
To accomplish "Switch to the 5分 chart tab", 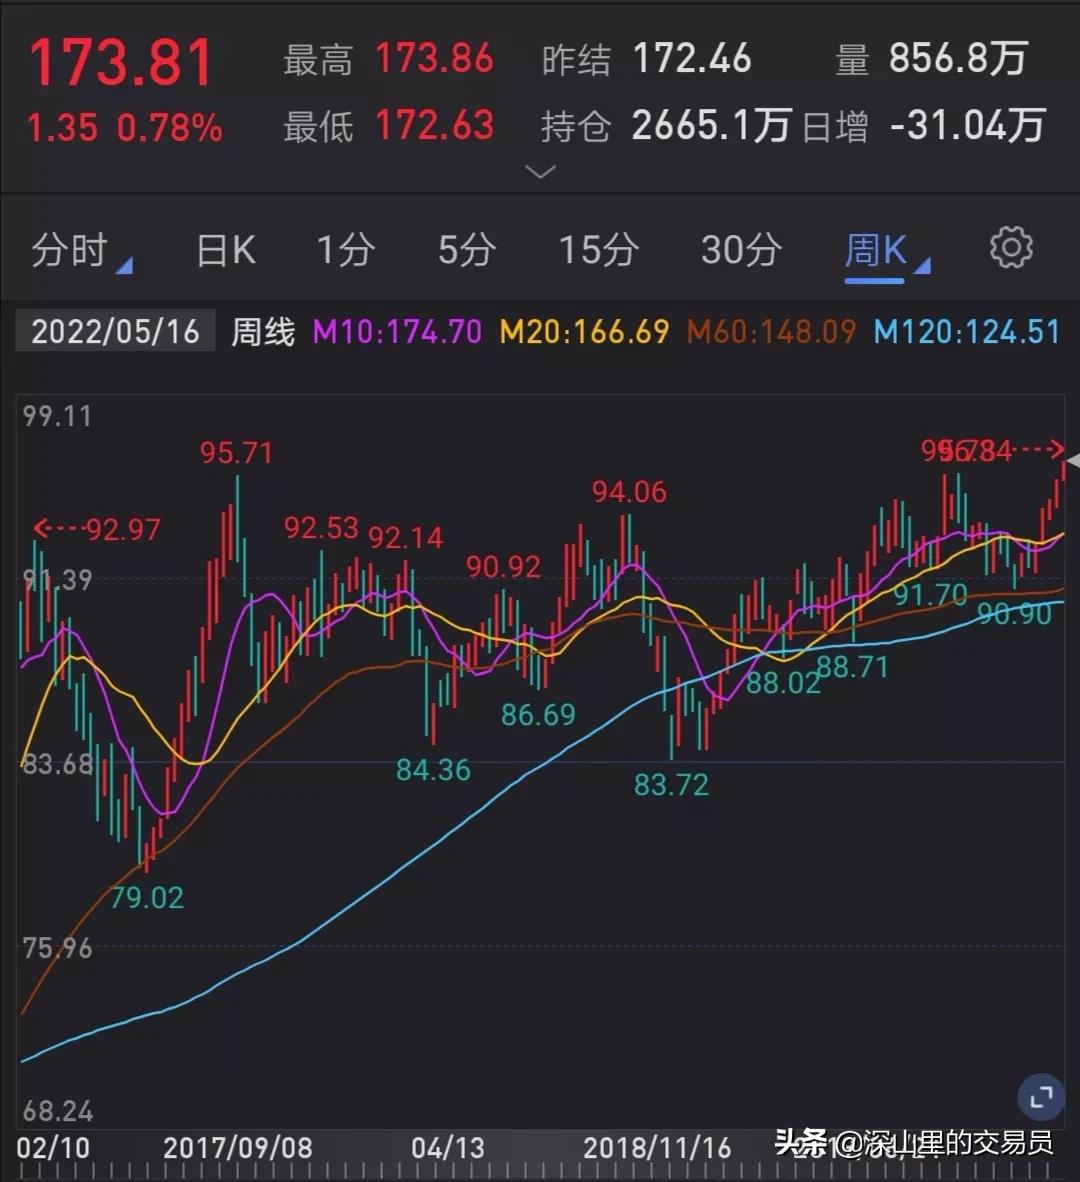I will coord(465,250).
